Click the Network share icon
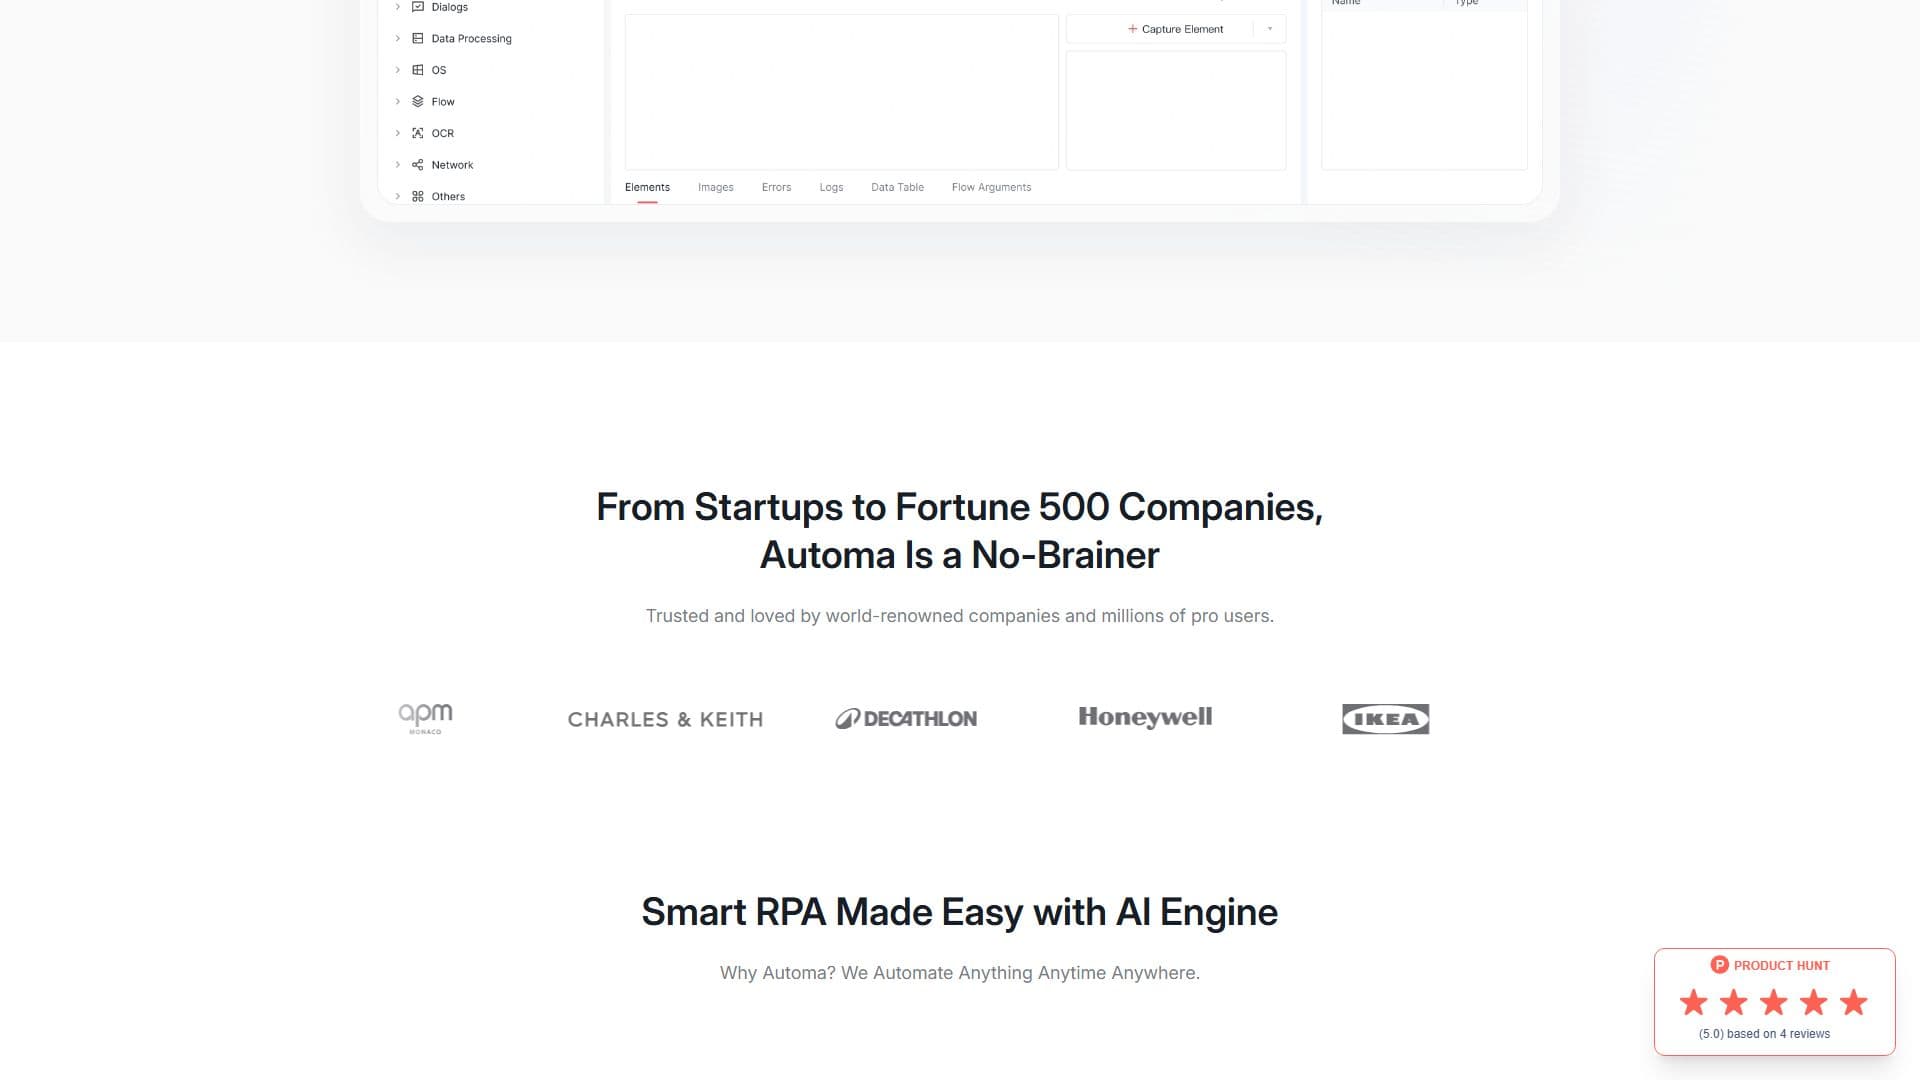The image size is (1920, 1080). pos(418,165)
